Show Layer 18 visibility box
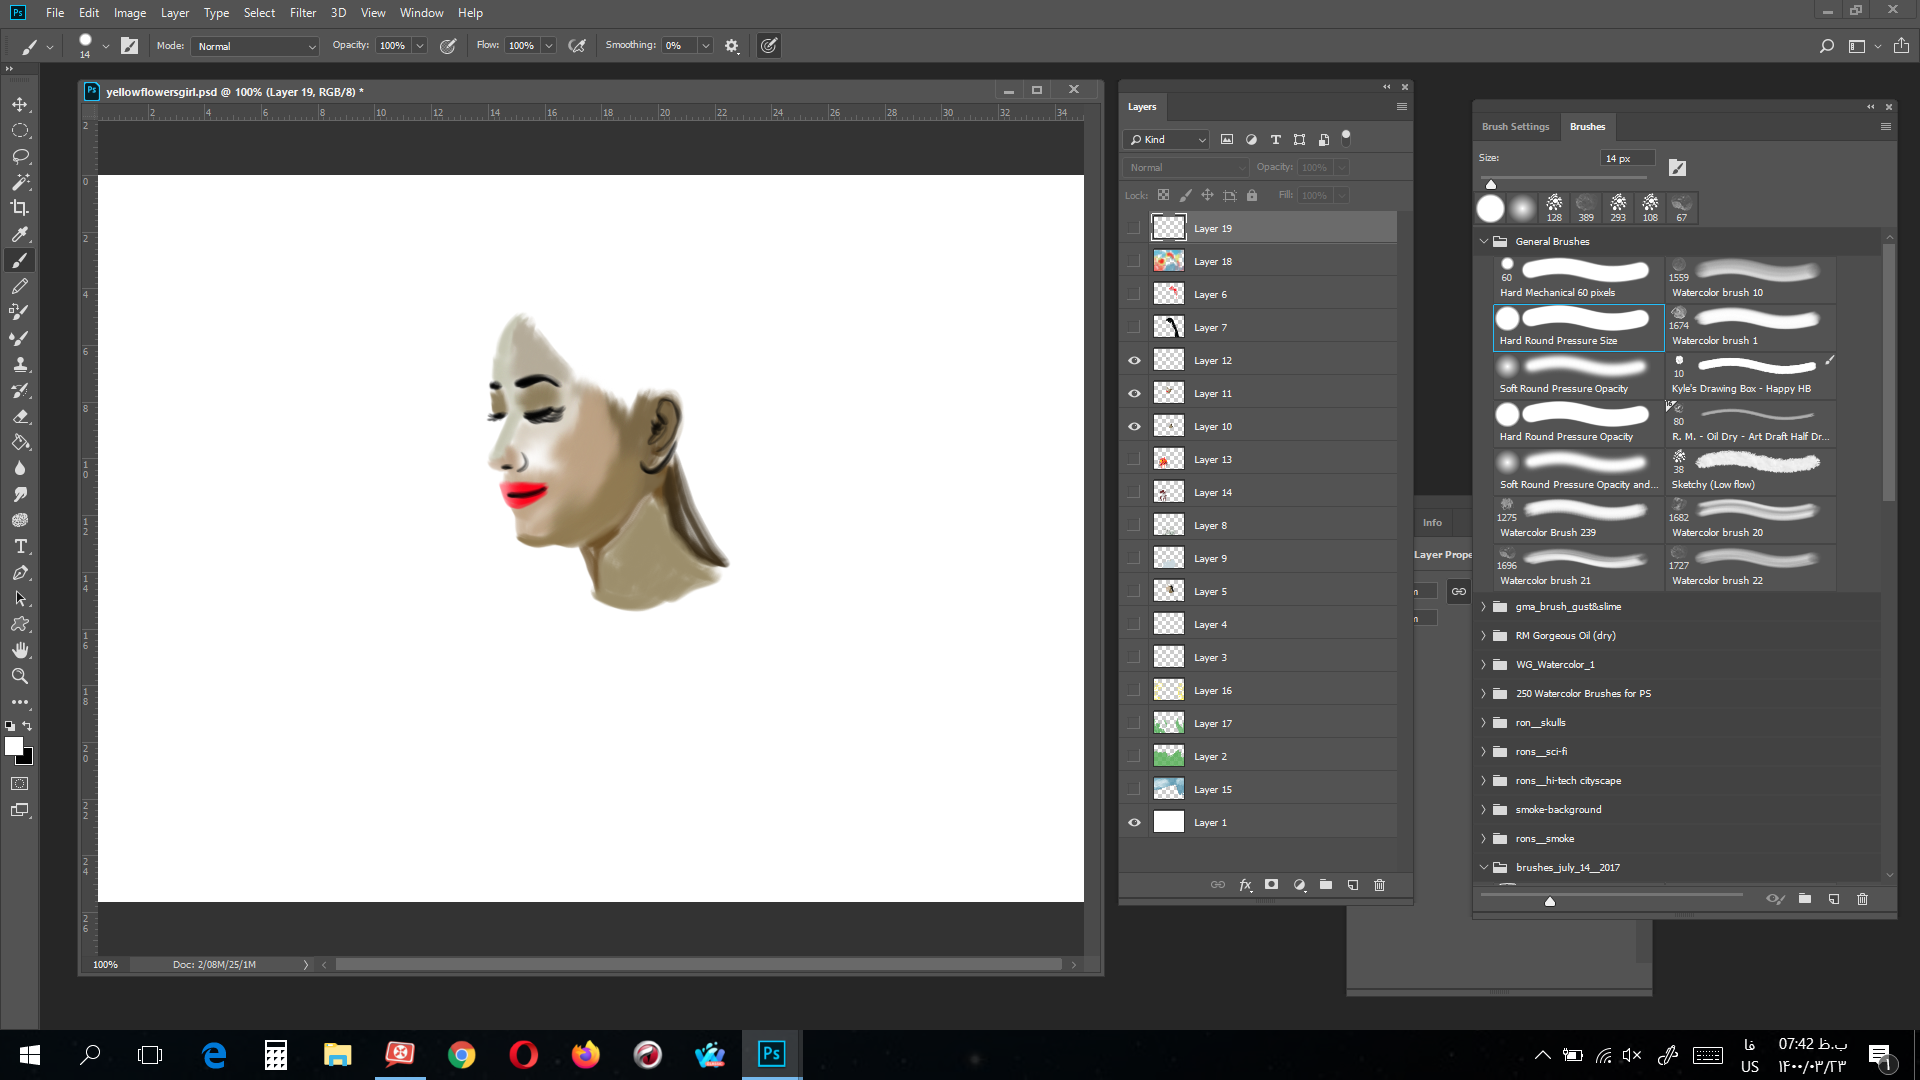Screen dimensions: 1920x1080 pyautogui.click(x=1134, y=262)
